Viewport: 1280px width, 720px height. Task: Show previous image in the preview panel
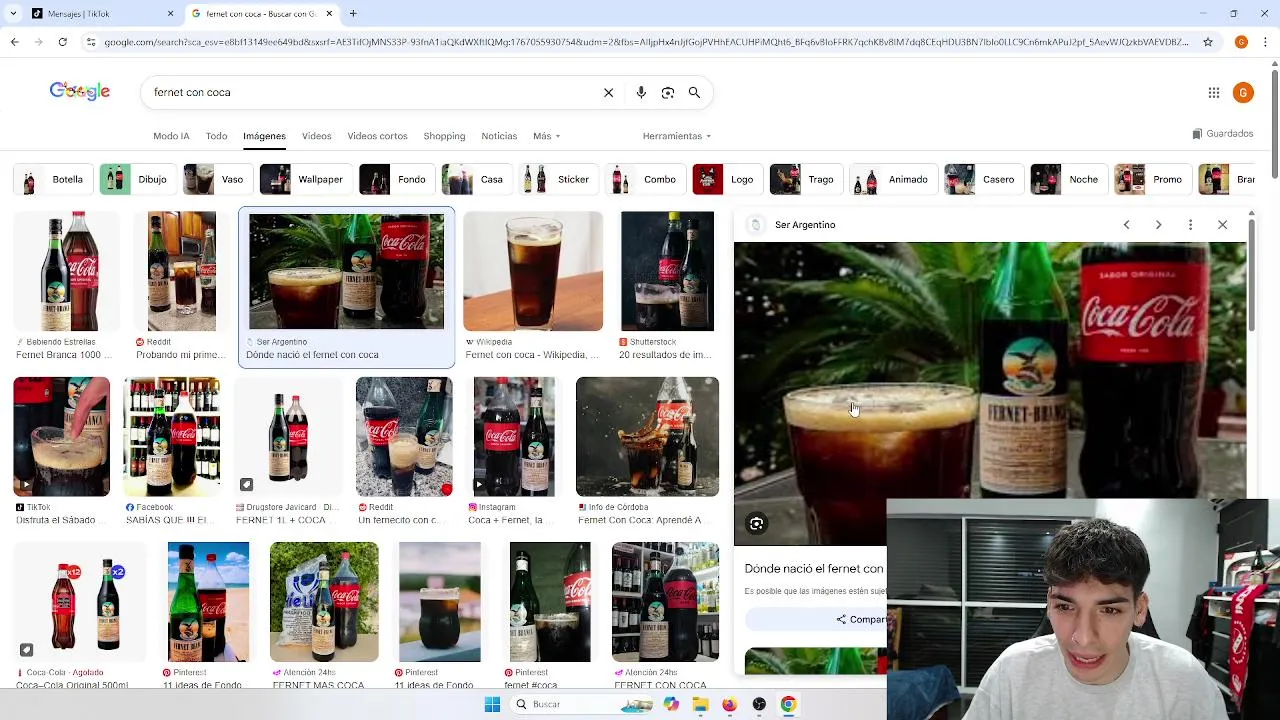point(1126,225)
